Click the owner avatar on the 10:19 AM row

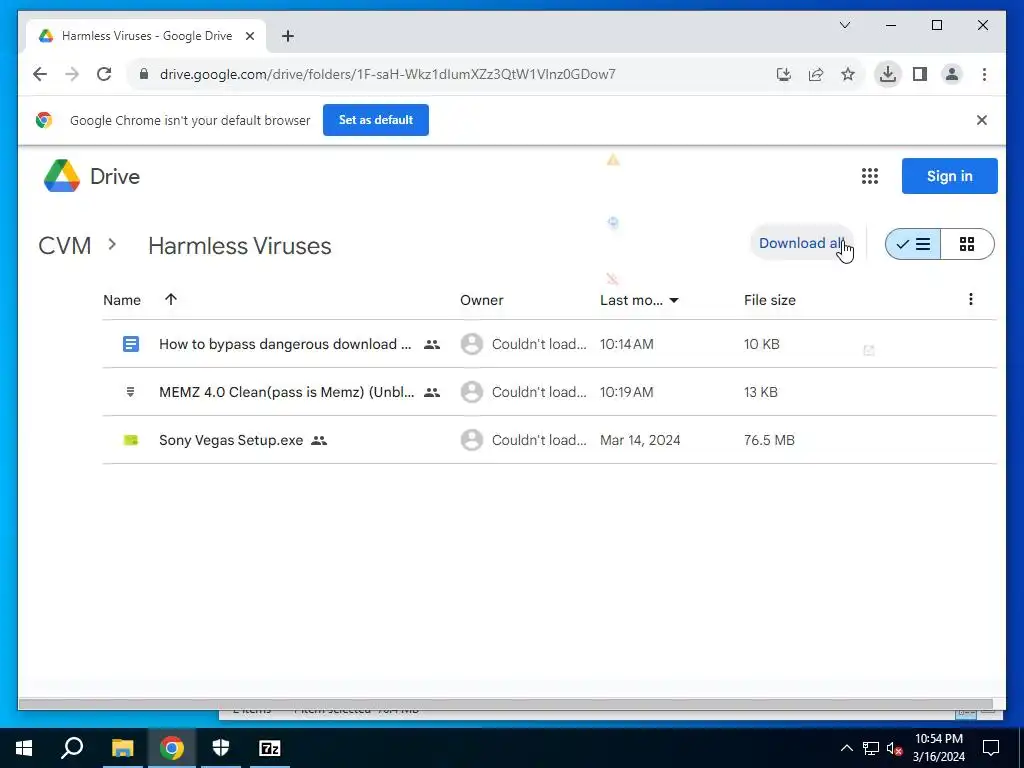[x=472, y=392]
